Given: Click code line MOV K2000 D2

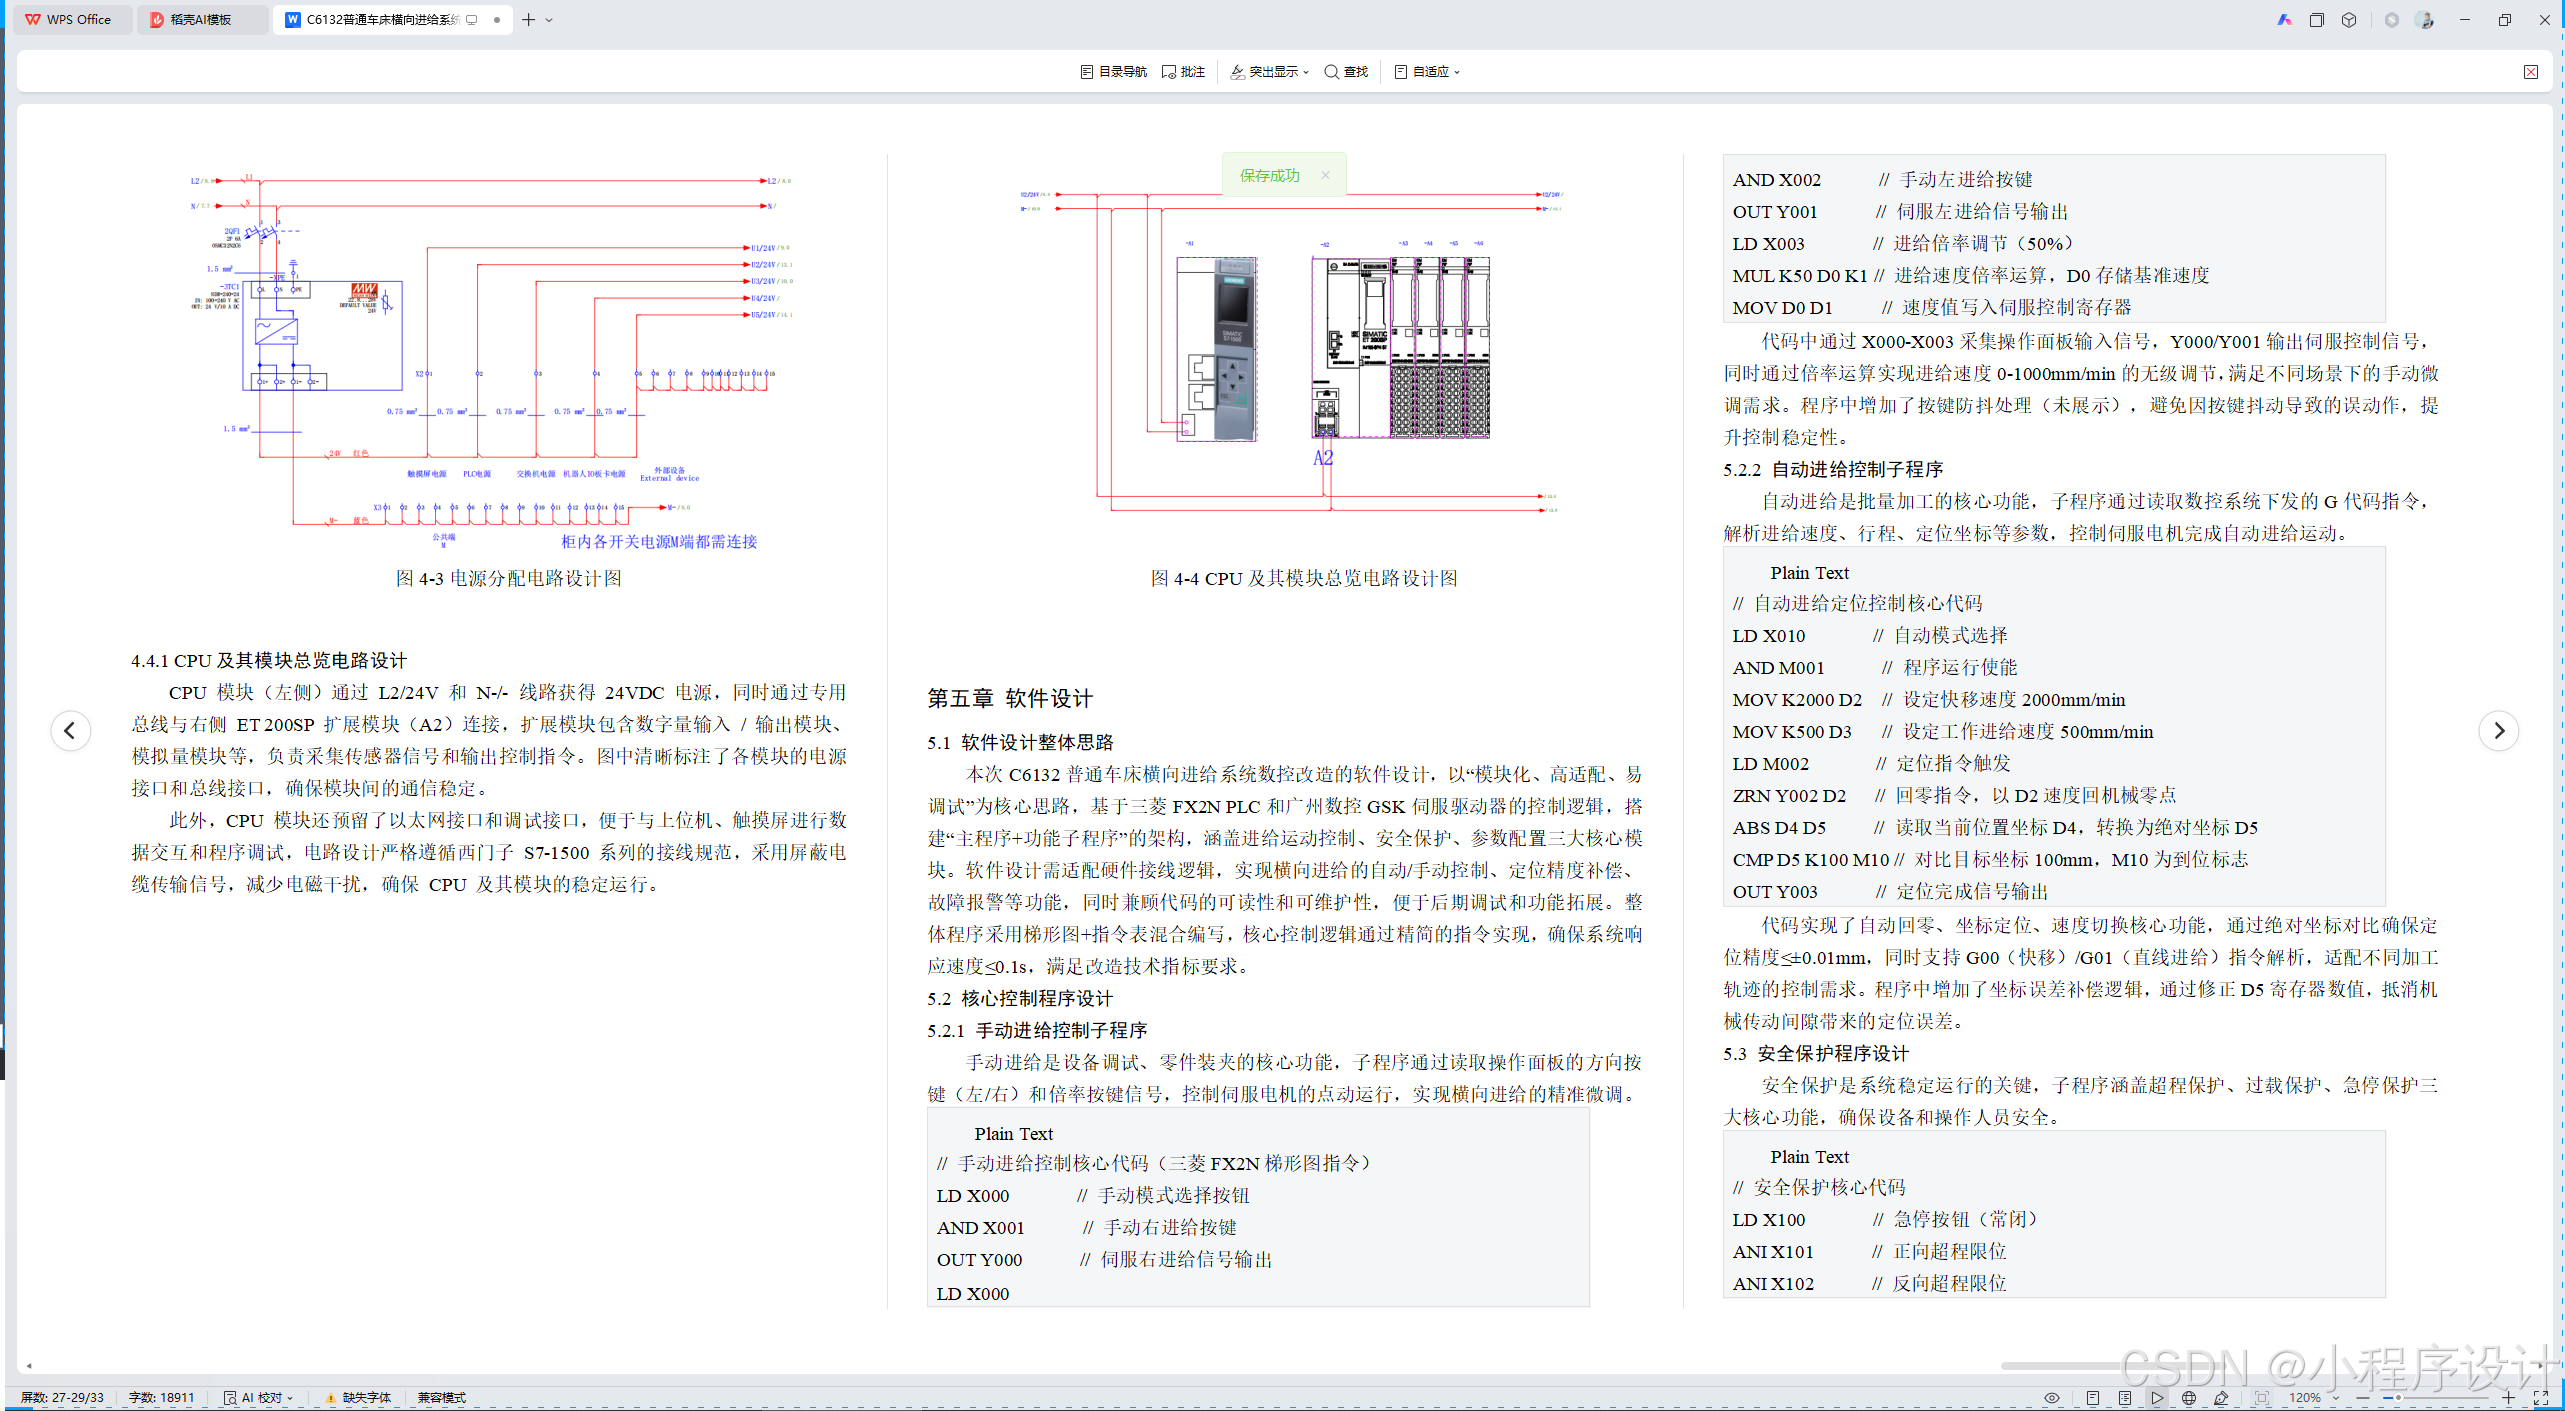Looking at the screenshot, I should [x=1929, y=700].
